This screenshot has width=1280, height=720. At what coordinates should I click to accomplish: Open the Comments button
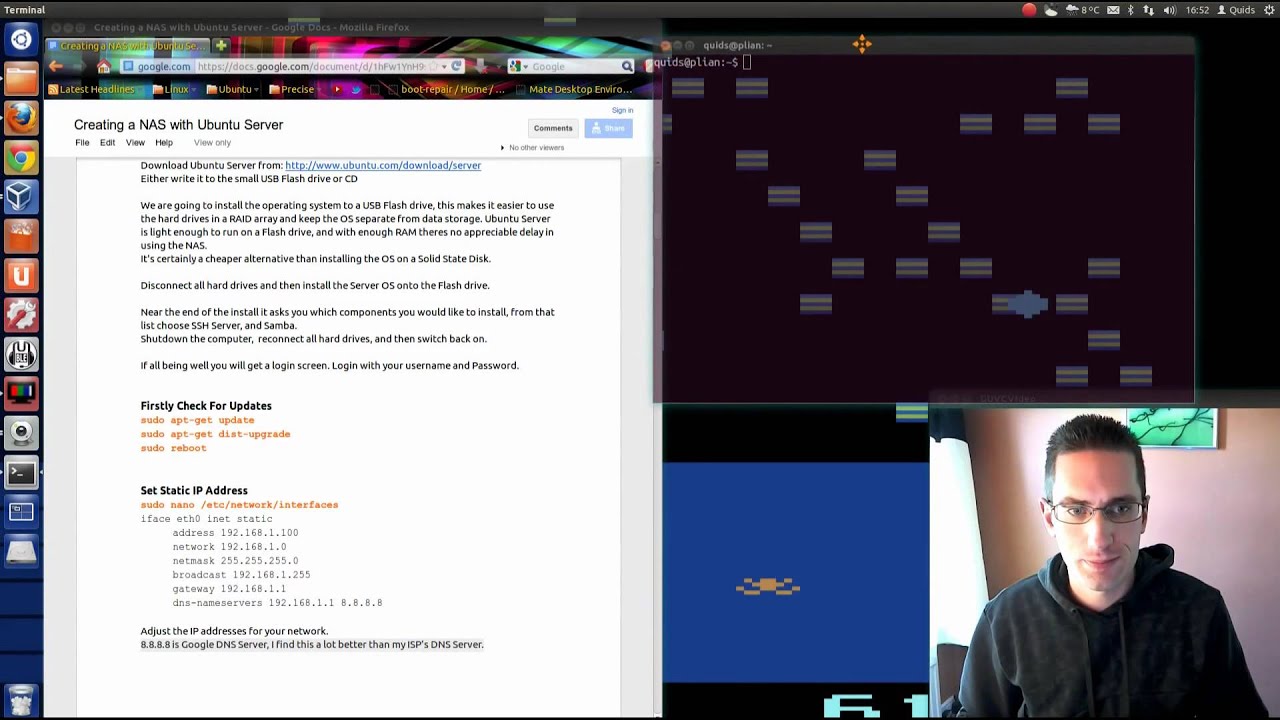coord(553,128)
